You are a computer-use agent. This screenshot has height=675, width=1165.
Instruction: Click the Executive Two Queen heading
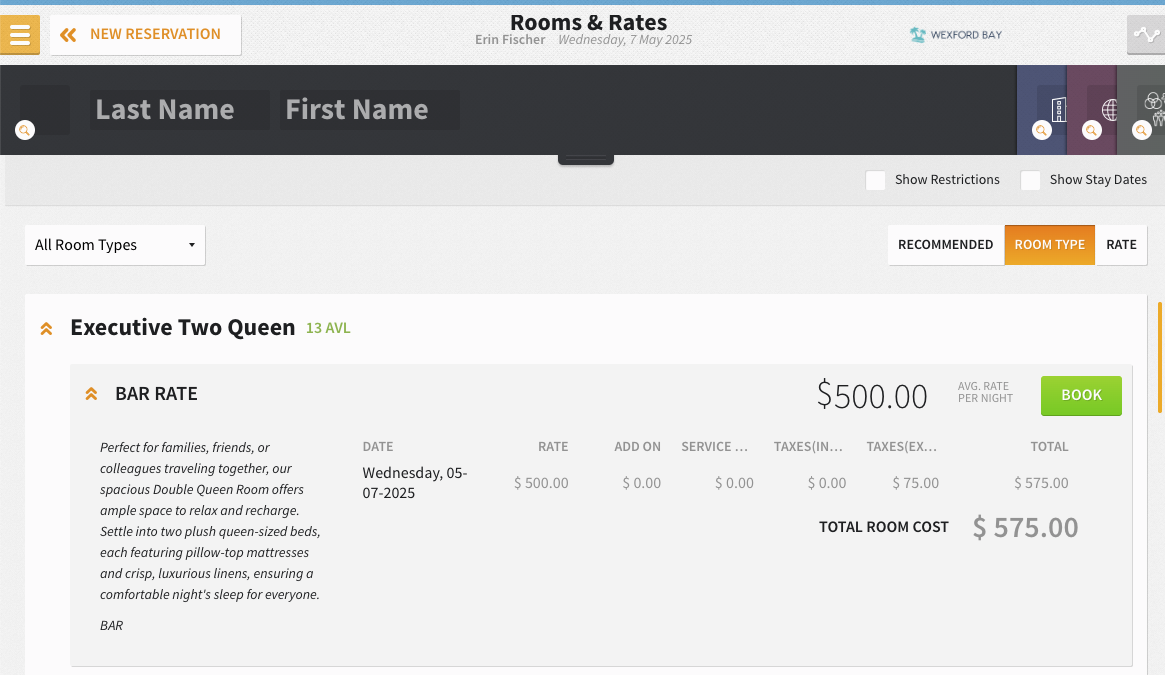[183, 327]
